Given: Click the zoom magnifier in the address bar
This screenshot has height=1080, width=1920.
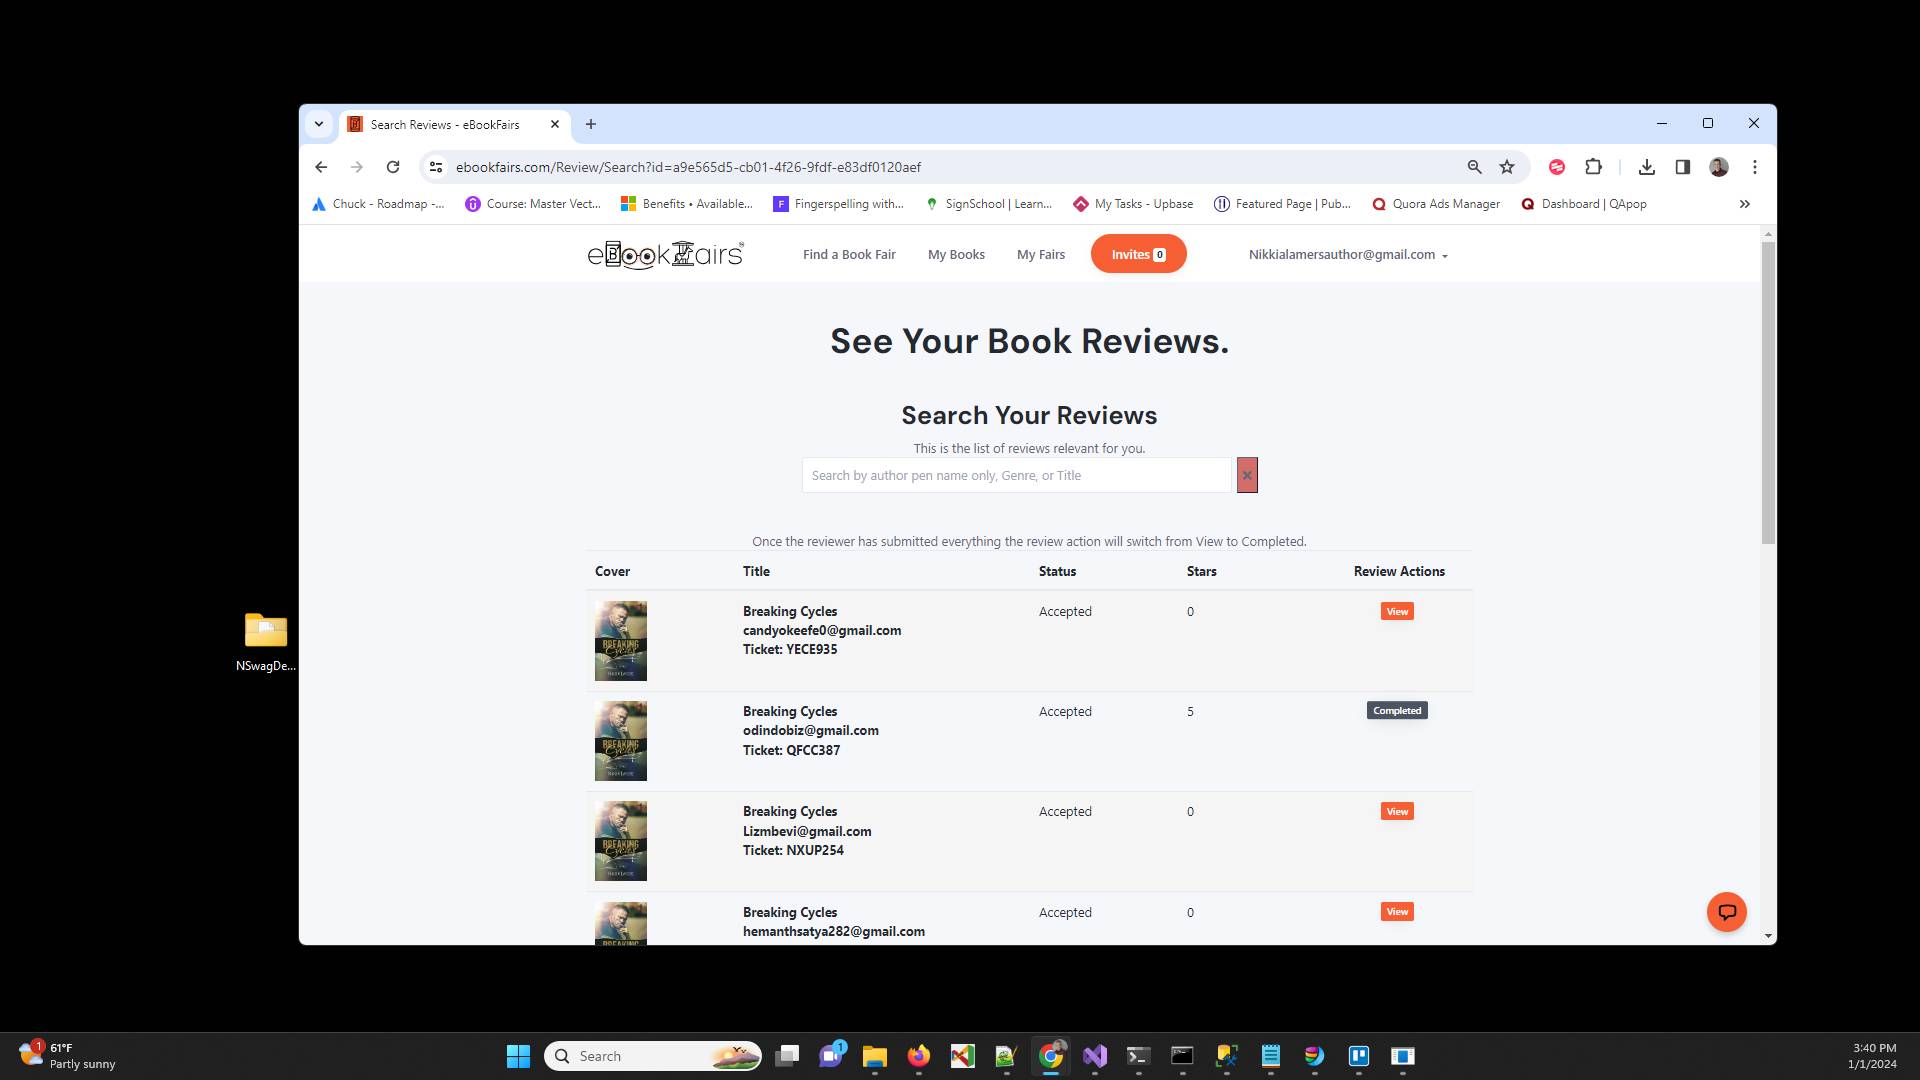Looking at the screenshot, I should coord(1475,167).
